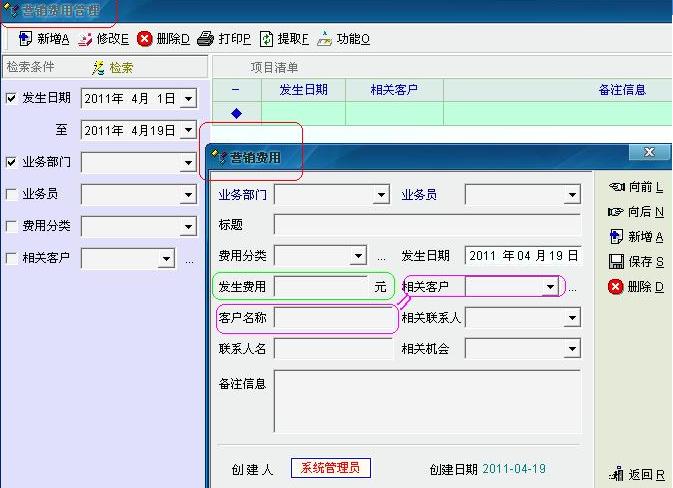Uncheck the 发生日期 filter checkbox
This screenshot has height=488, width=673.
(11, 98)
